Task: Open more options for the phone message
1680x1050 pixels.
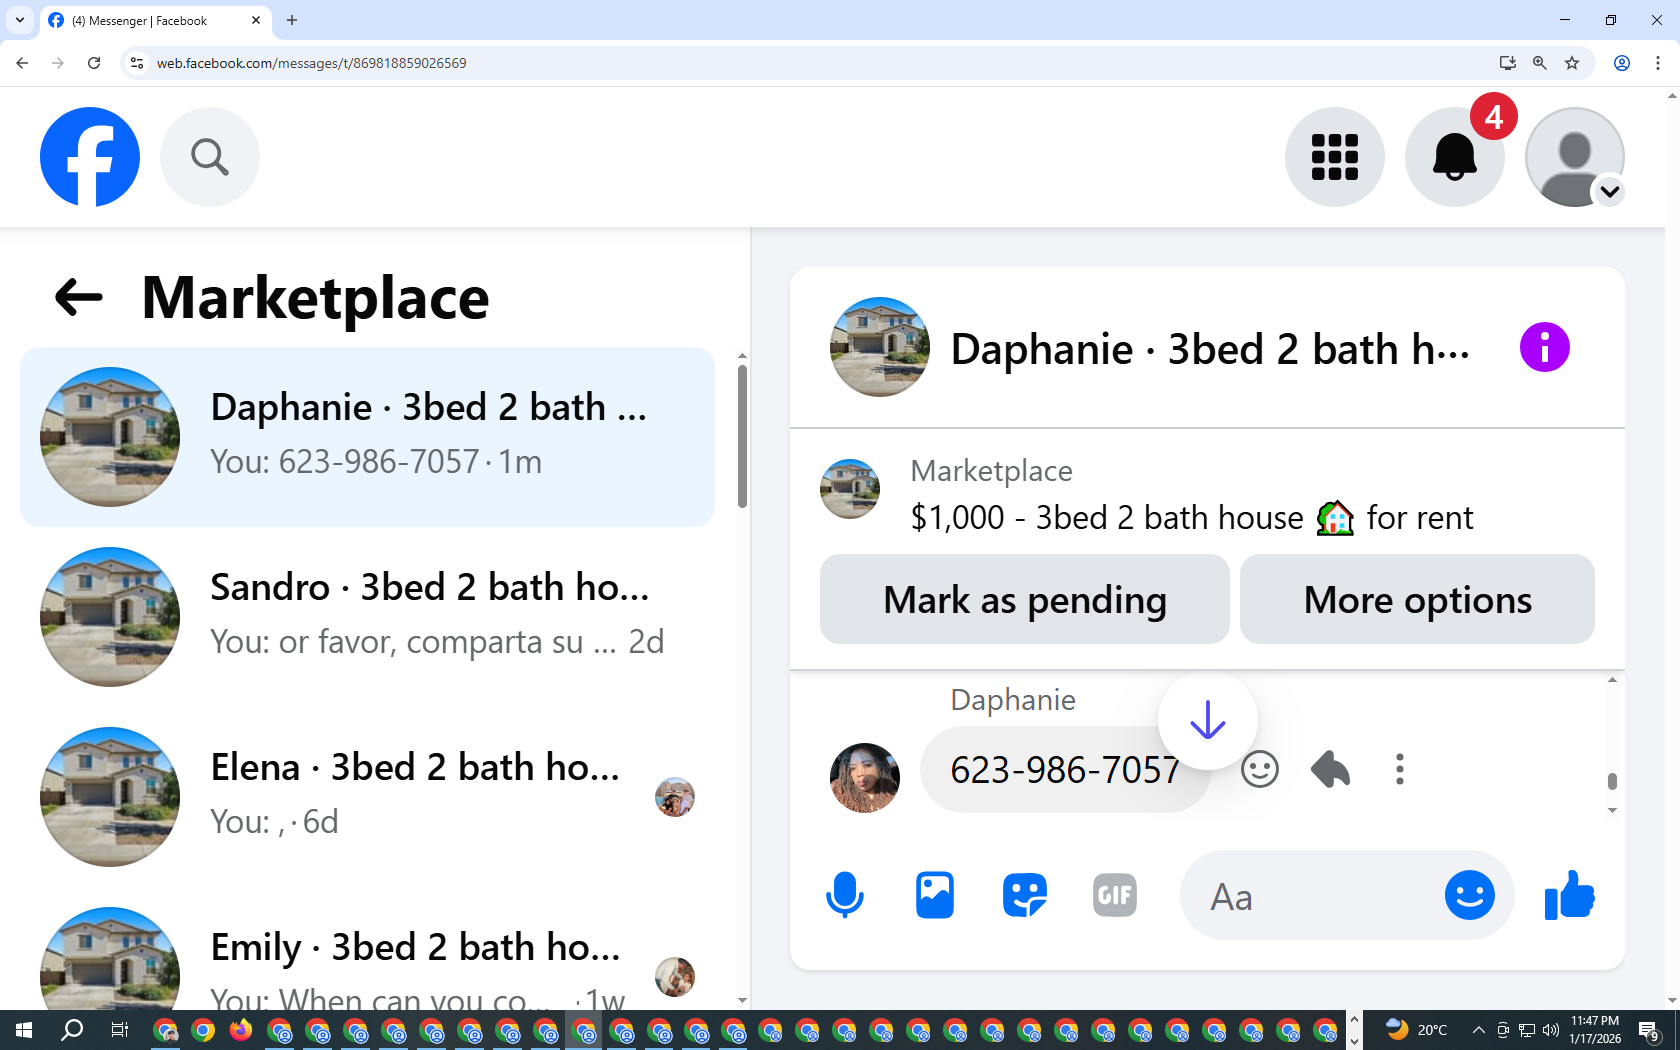Action: click(1400, 769)
